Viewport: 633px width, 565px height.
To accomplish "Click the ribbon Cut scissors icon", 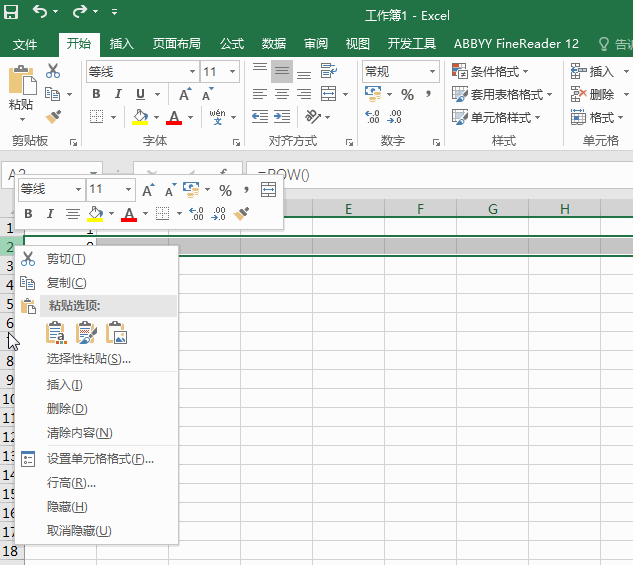I will pos(53,71).
